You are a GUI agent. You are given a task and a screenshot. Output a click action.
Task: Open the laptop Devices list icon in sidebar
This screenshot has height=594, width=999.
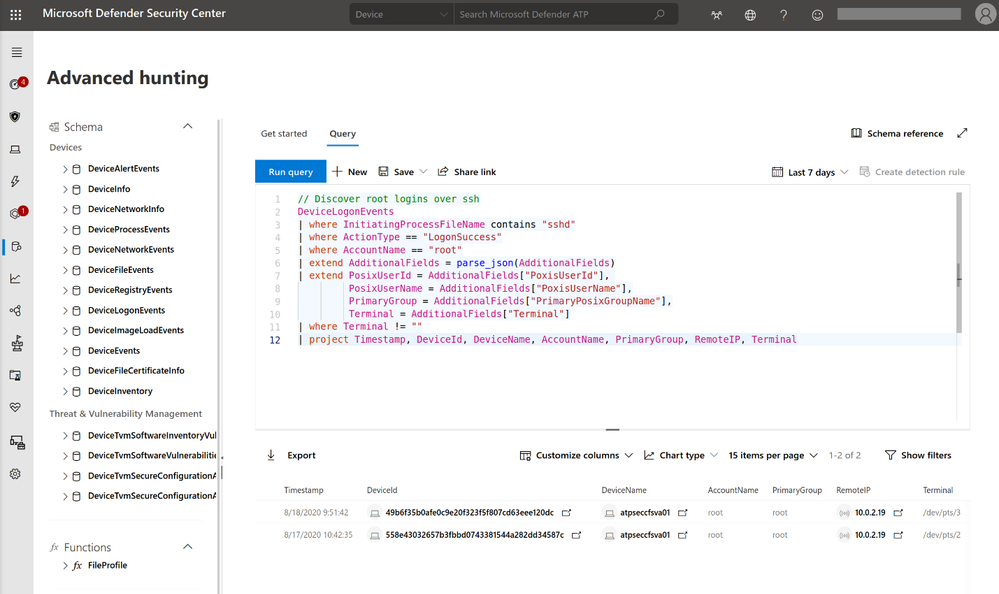pyautogui.click(x=15, y=149)
